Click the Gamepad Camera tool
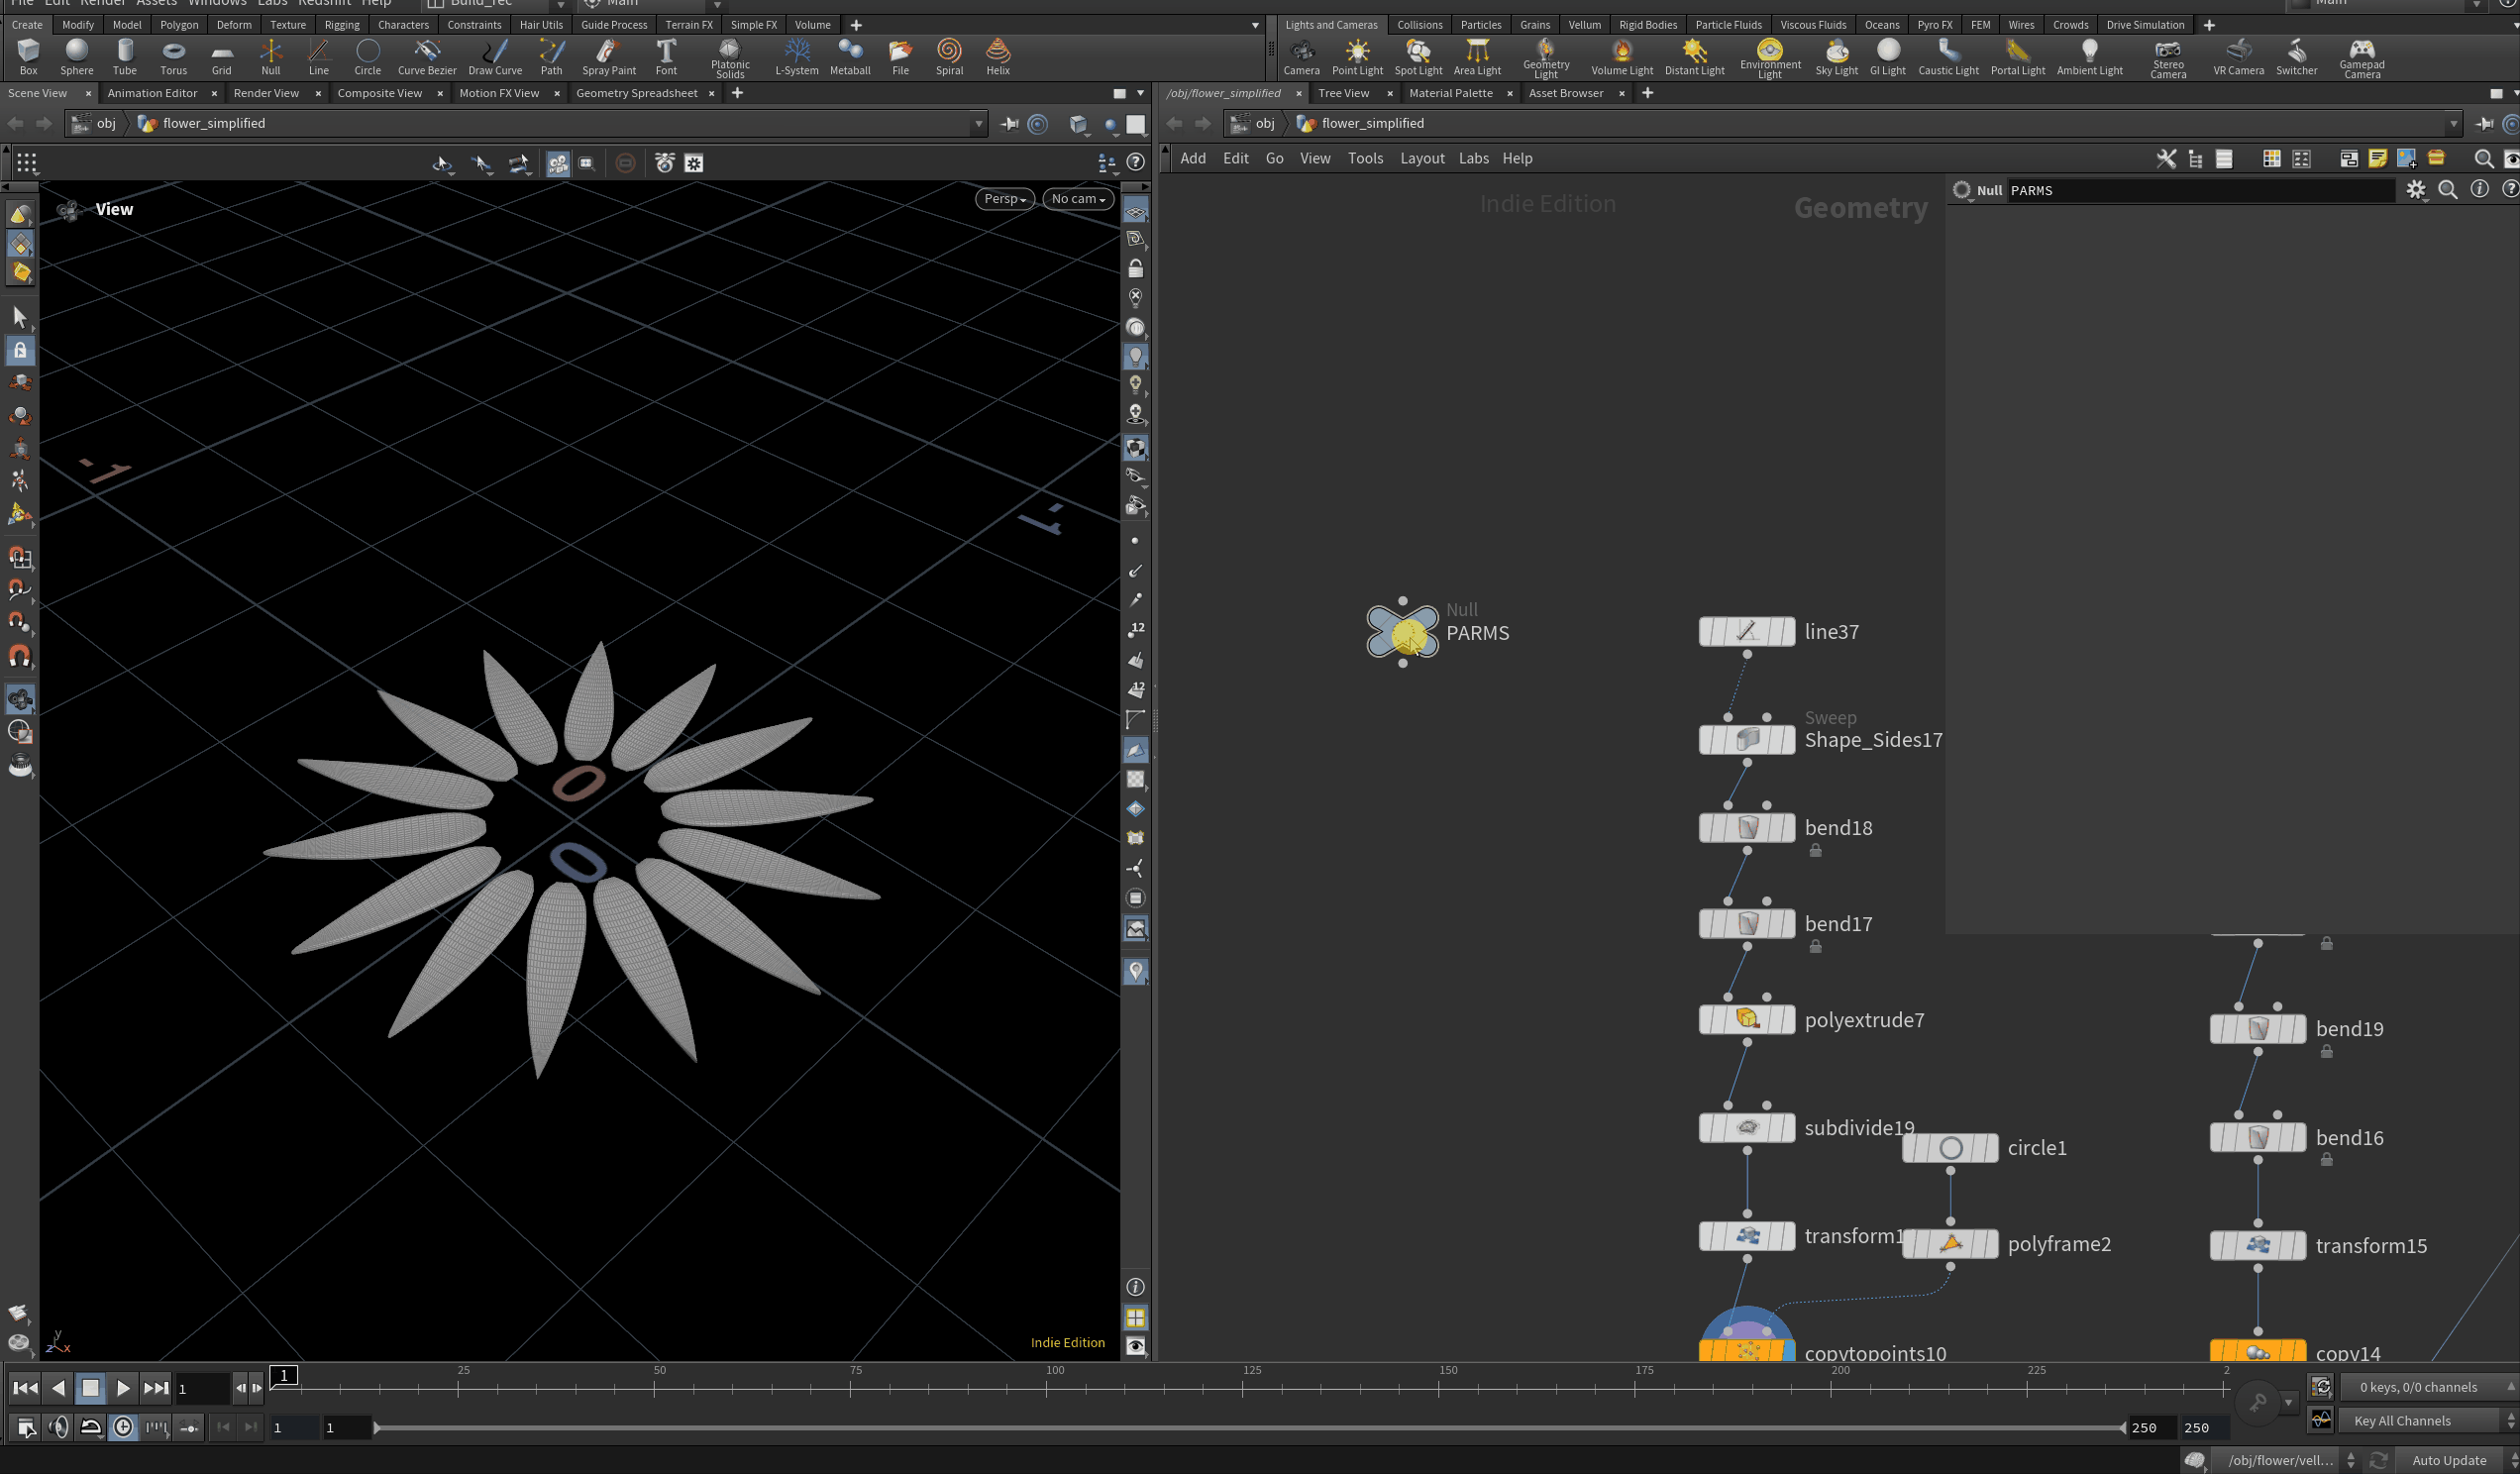Screen dimensions: 2520x1474 2361,56
